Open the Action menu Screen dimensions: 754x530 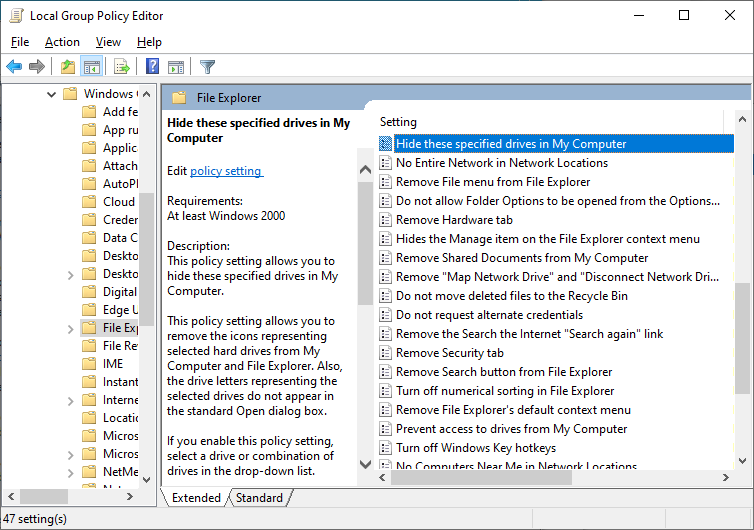coord(62,42)
